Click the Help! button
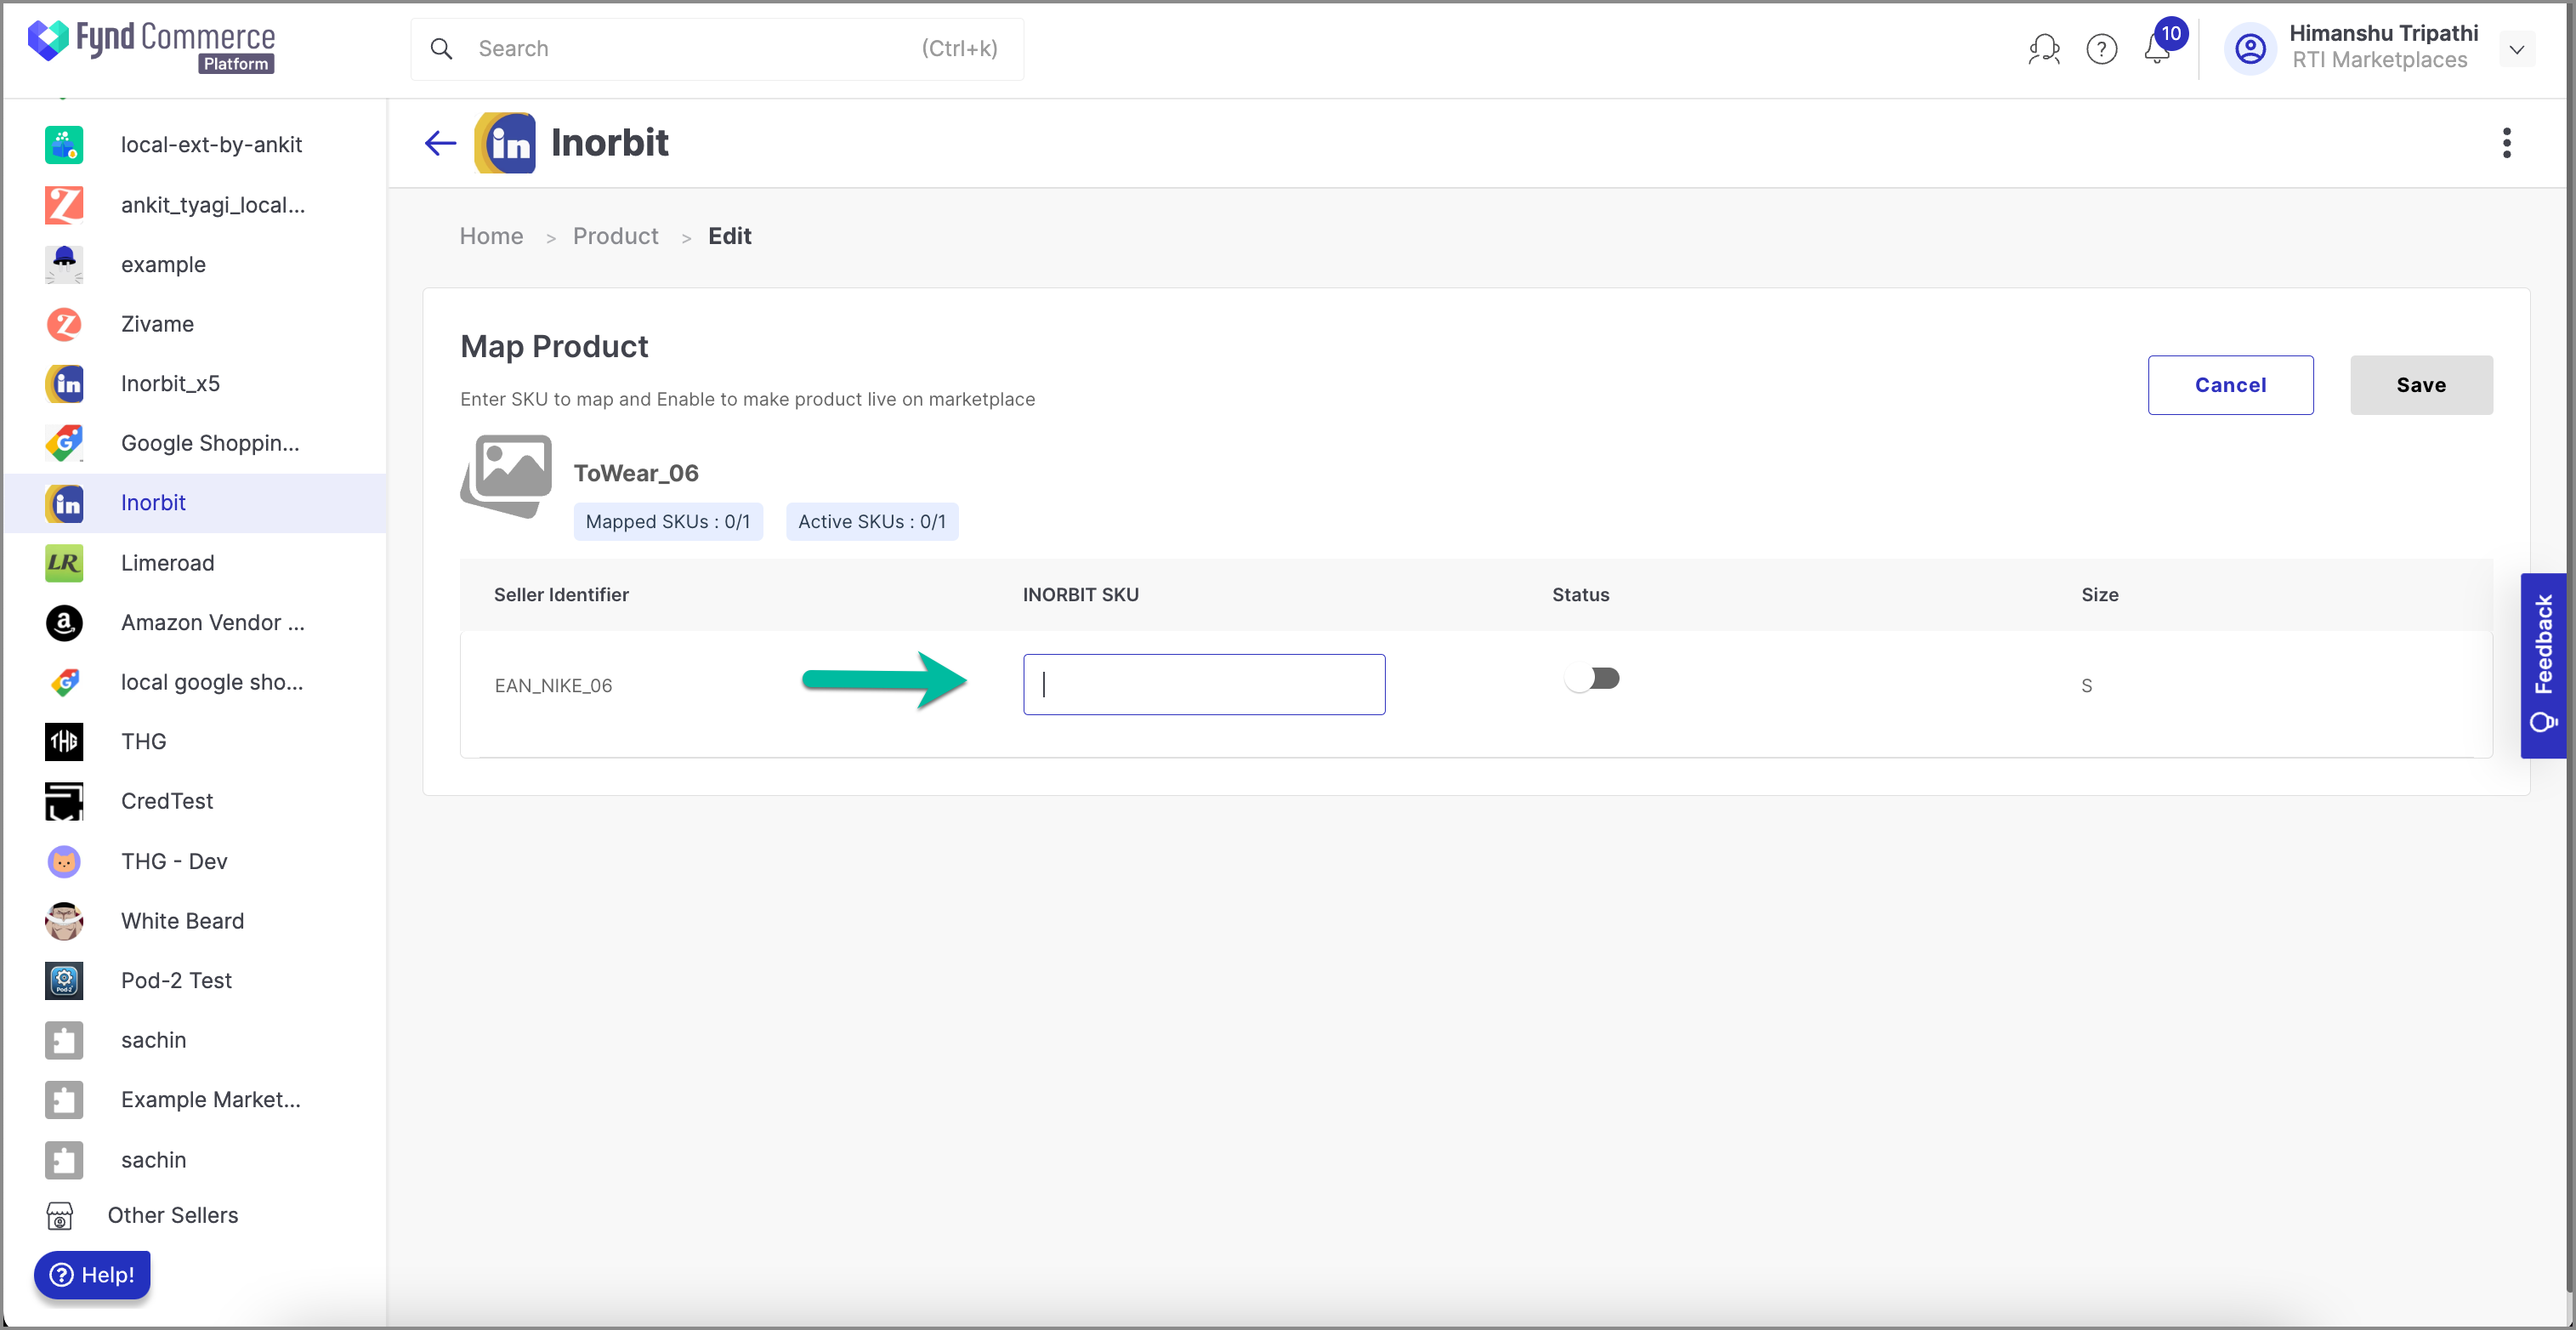Image resolution: width=2576 pixels, height=1330 pixels. pyautogui.click(x=92, y=1275)
